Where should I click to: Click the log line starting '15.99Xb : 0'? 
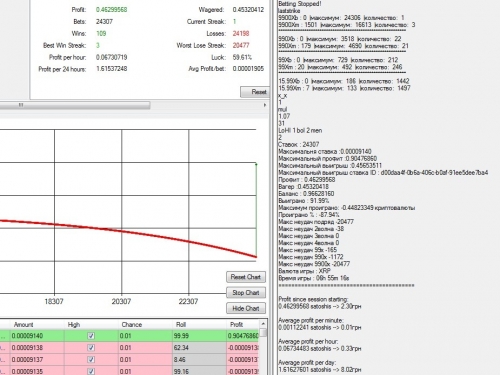344,81
